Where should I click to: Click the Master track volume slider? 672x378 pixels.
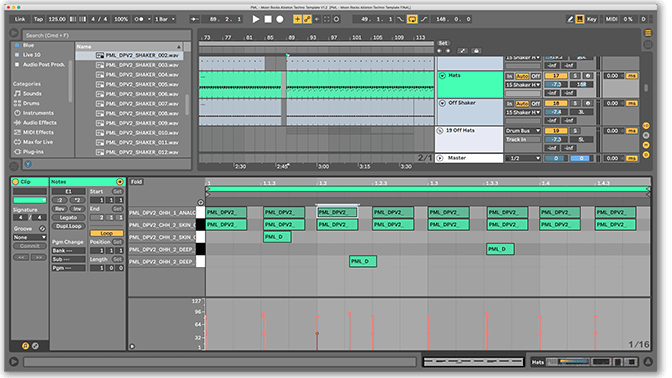click(x=556, y=158)
